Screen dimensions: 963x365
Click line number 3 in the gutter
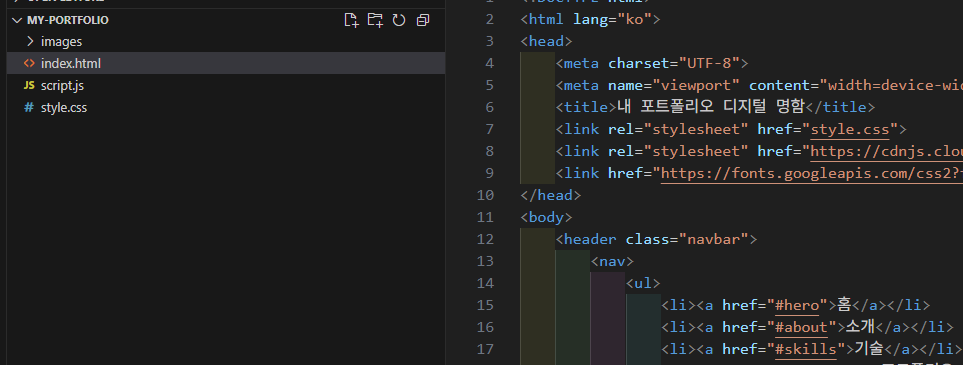click(489, 42)
